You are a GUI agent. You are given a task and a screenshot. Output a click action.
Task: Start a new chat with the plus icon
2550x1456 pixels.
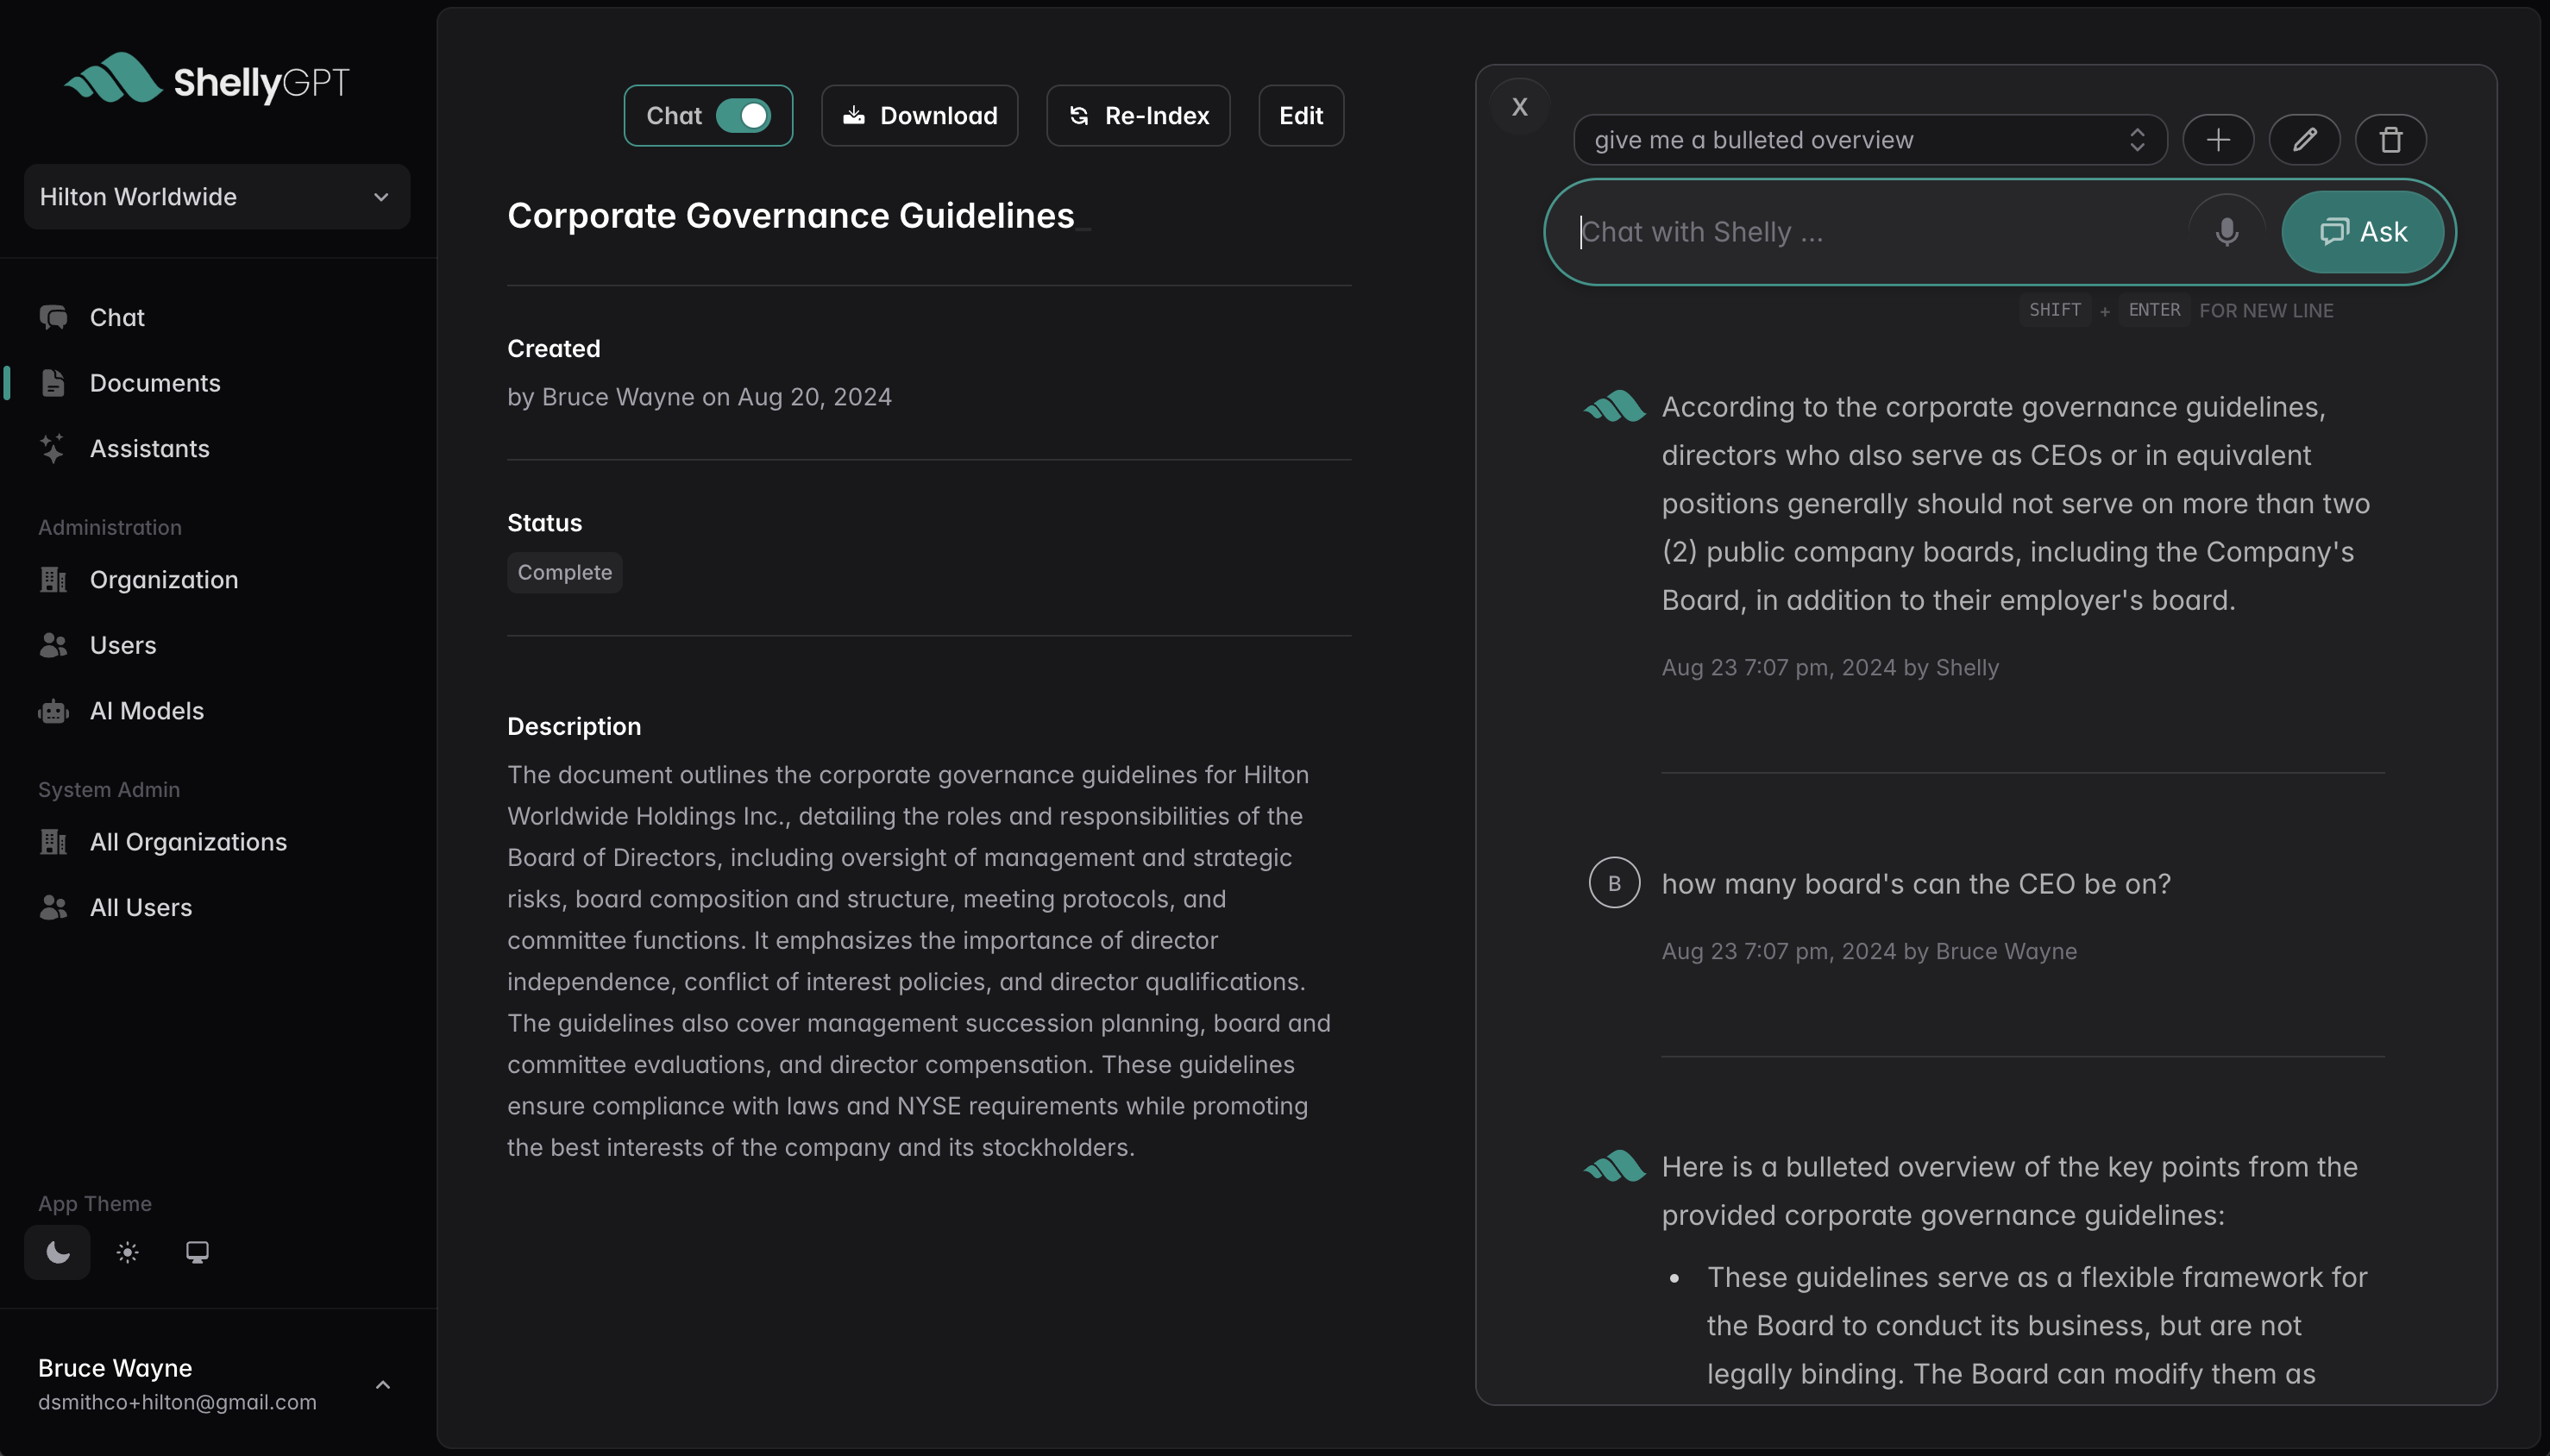click(2219, 139)
